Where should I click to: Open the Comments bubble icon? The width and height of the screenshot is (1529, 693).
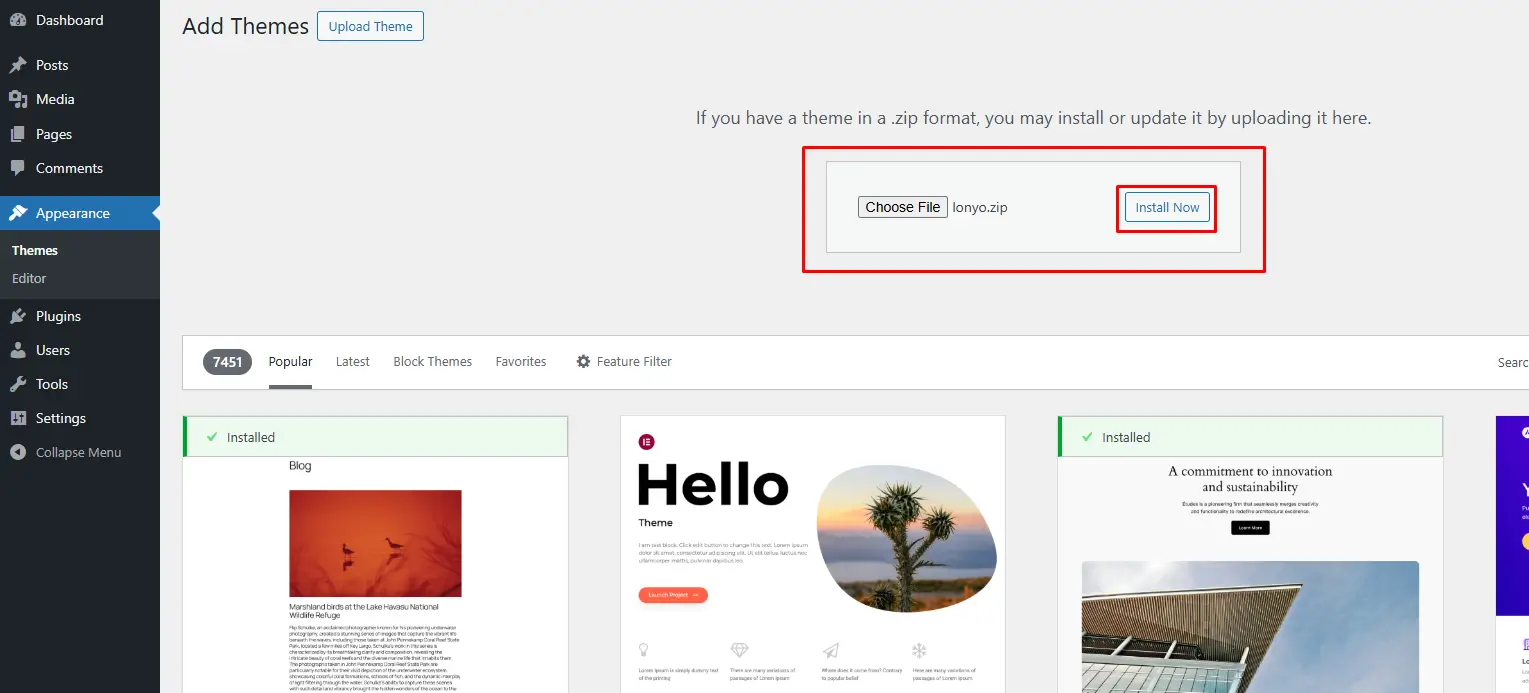click(18, 168)
